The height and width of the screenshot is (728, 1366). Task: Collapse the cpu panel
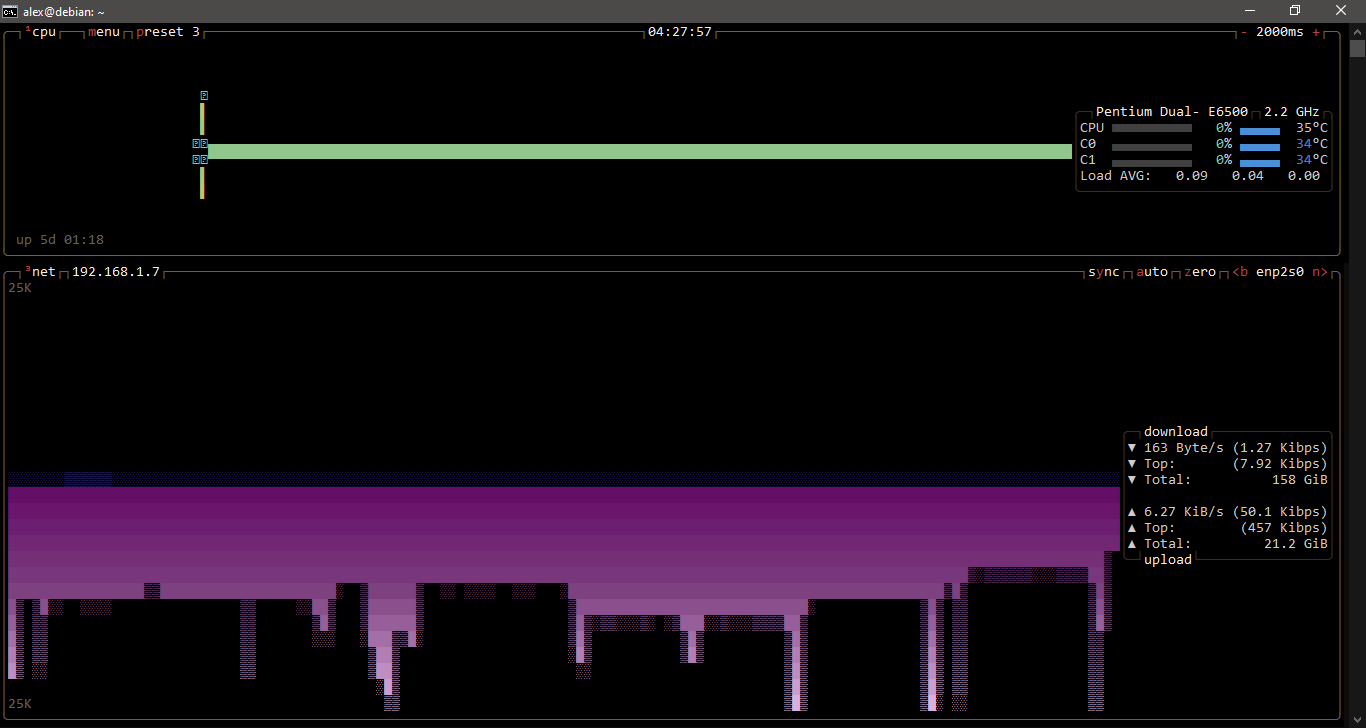(43, 31)
